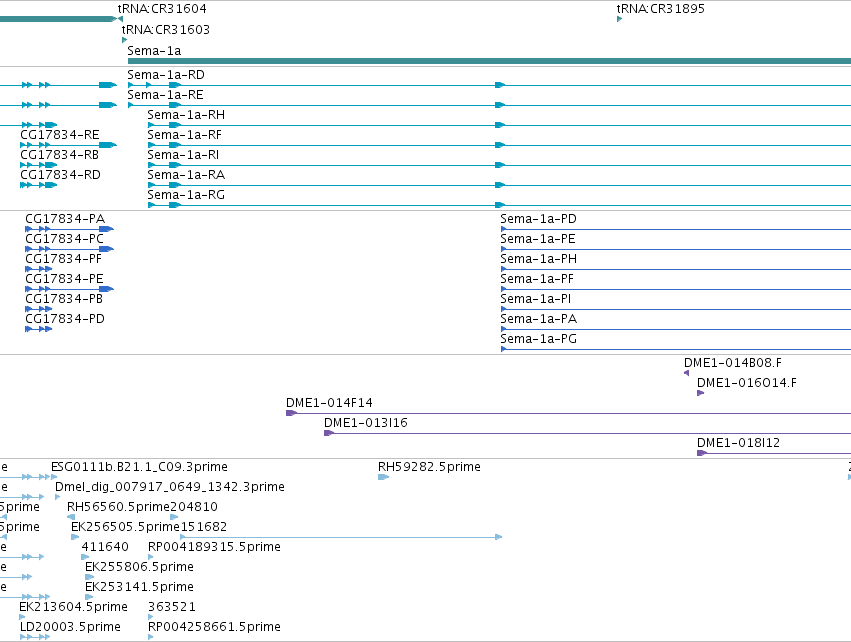Select EST EK255806.5prime
851x642 pixels.
[x=139, y=567]
